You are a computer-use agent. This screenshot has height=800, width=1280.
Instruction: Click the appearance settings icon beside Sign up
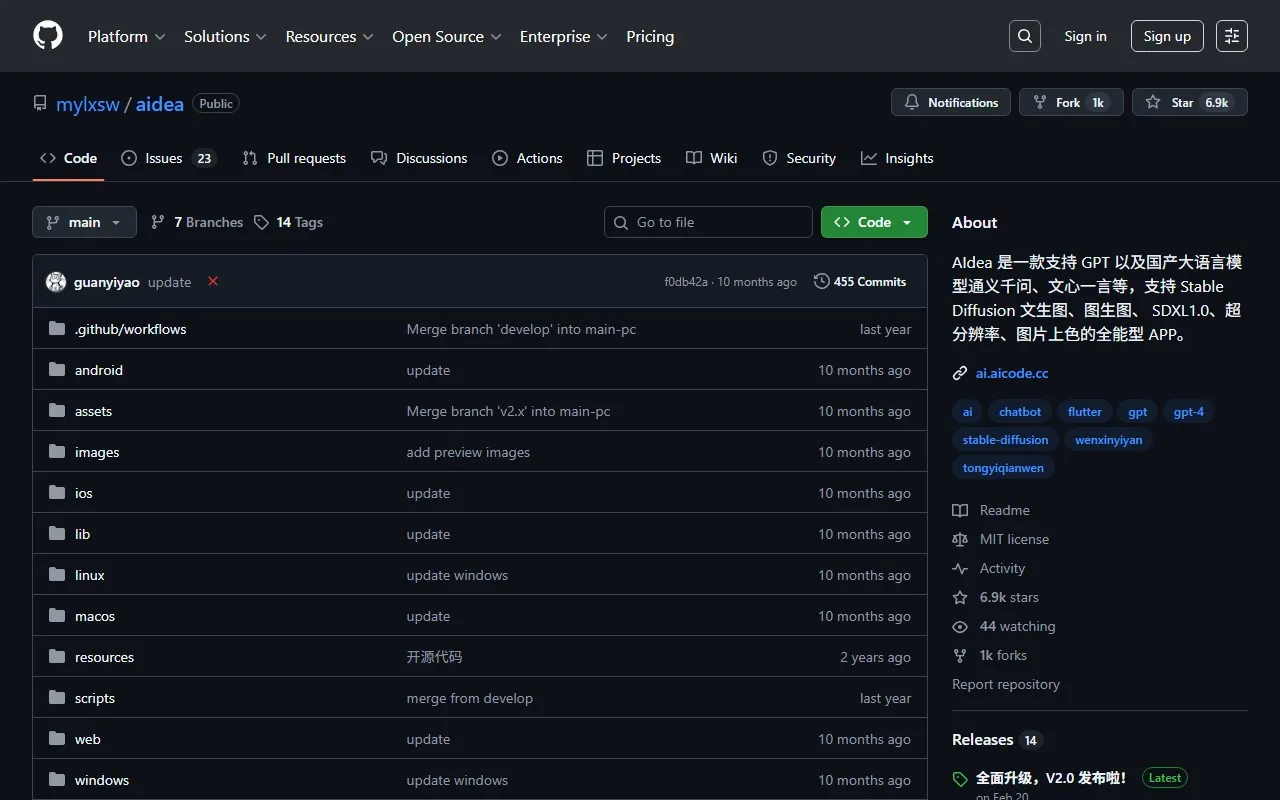[x=1231, y=36]
